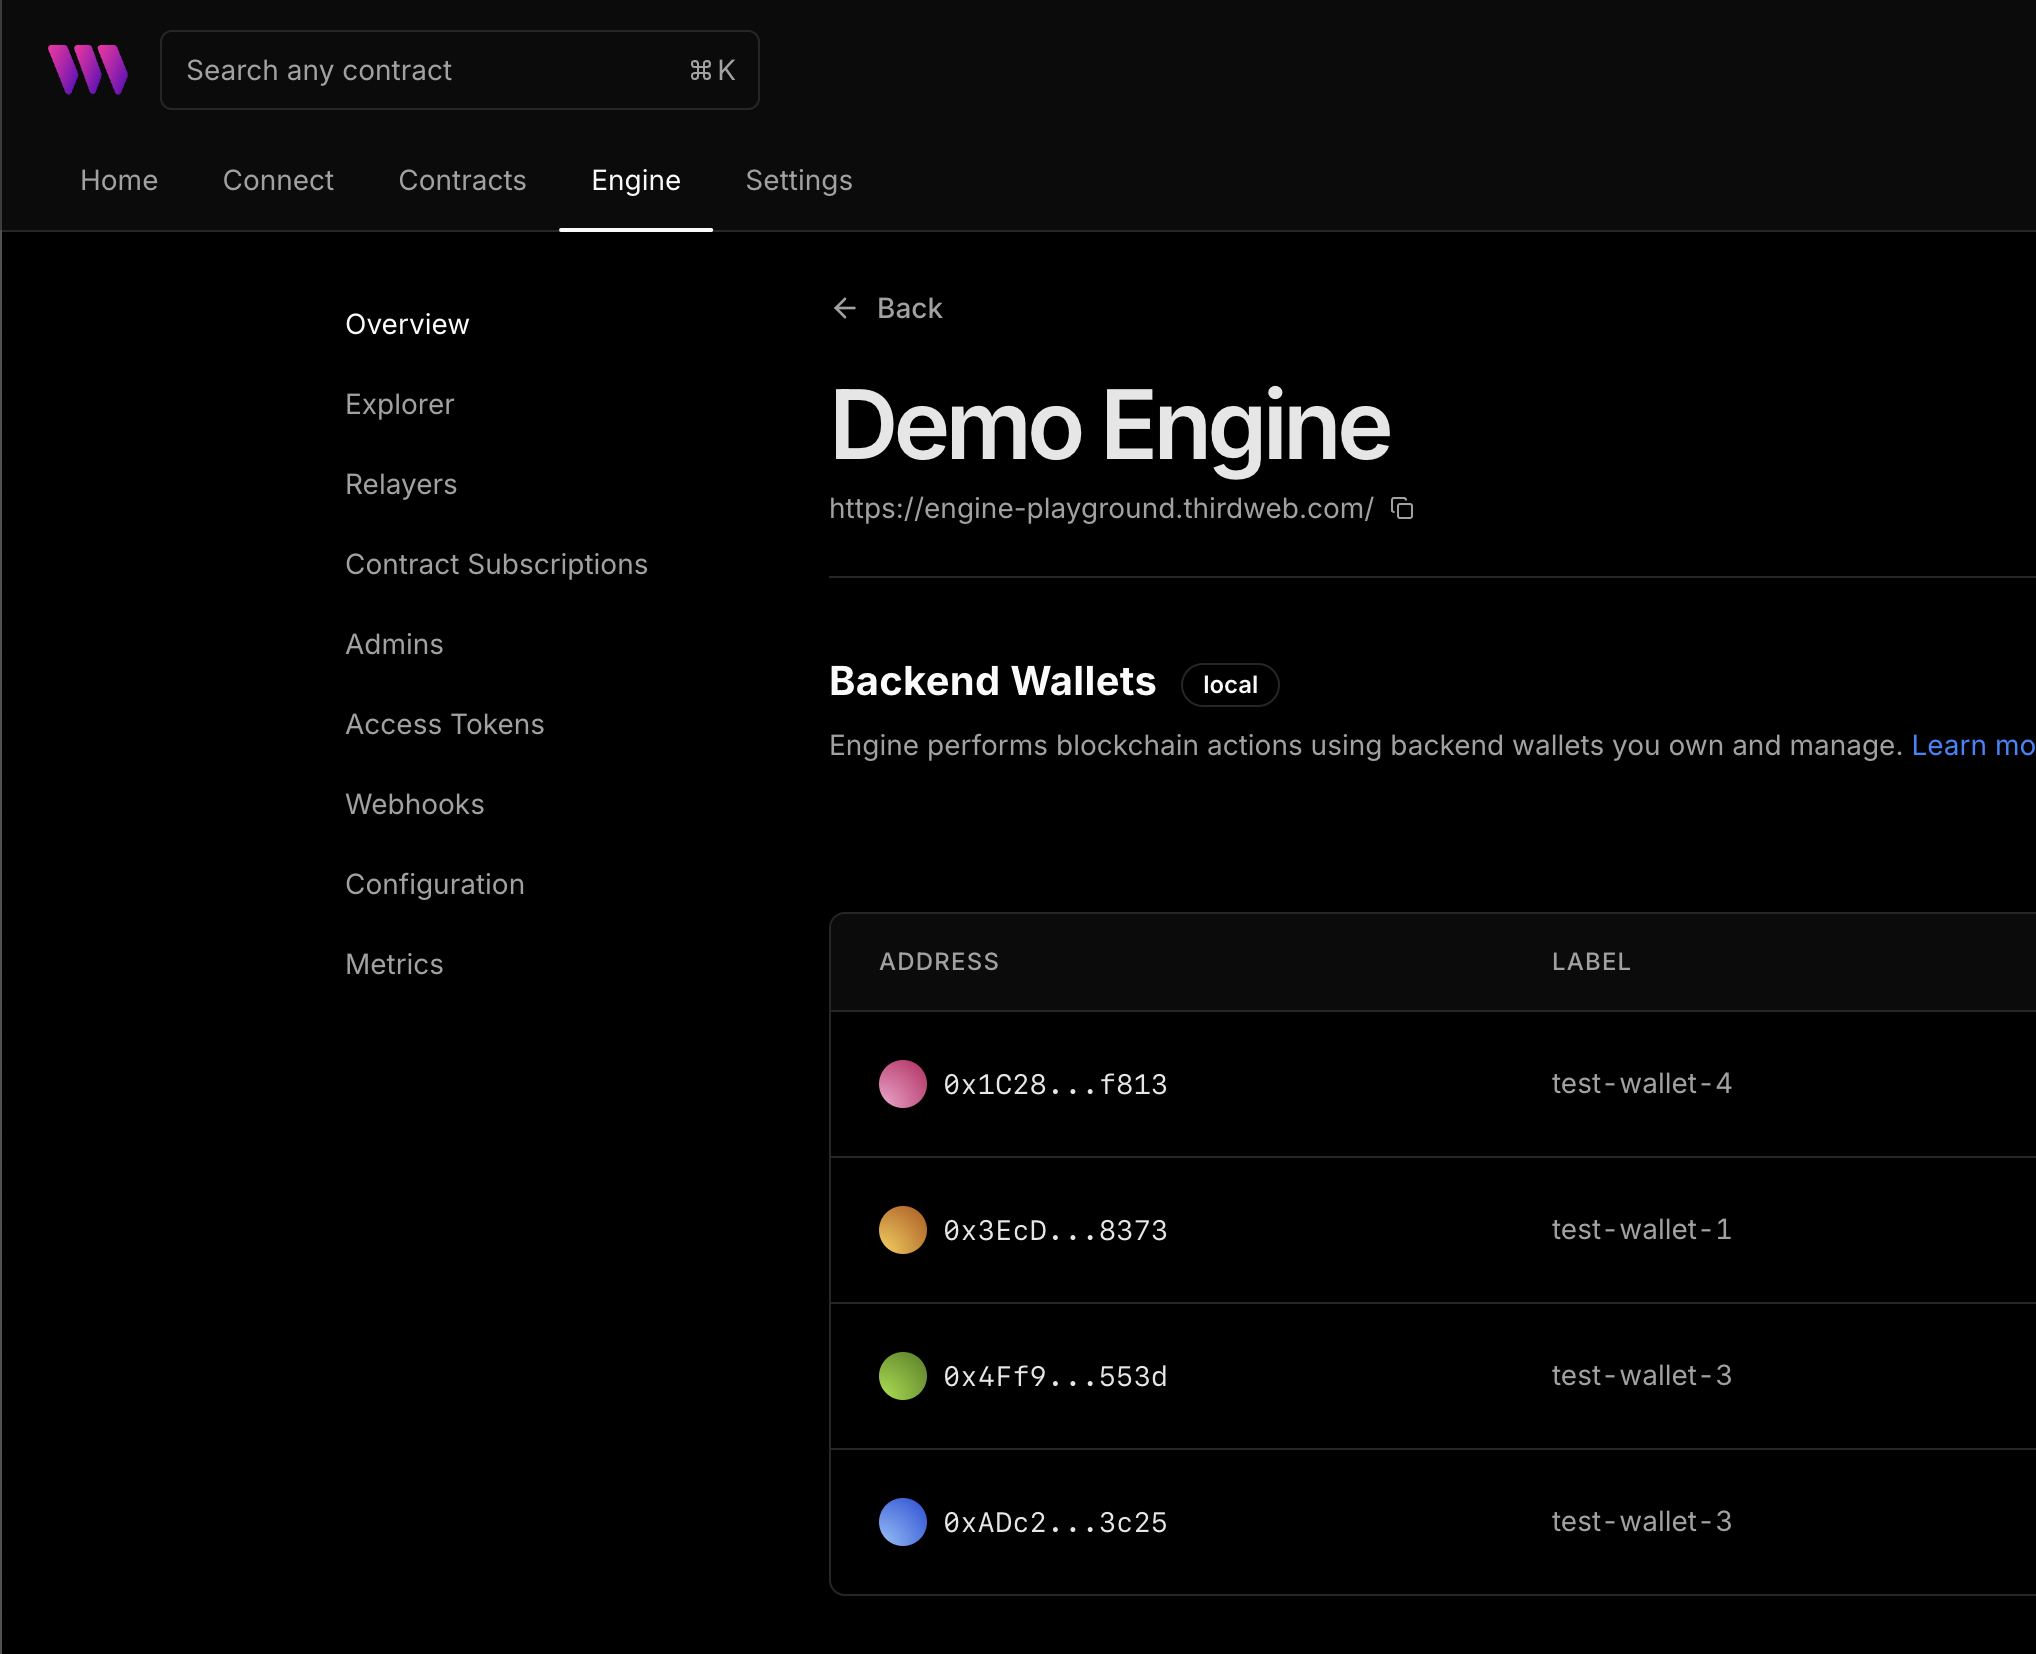The width and height of the screenshot is (2036, 1654).
Task: Switch to the Contracts tab
Action: 462,180
